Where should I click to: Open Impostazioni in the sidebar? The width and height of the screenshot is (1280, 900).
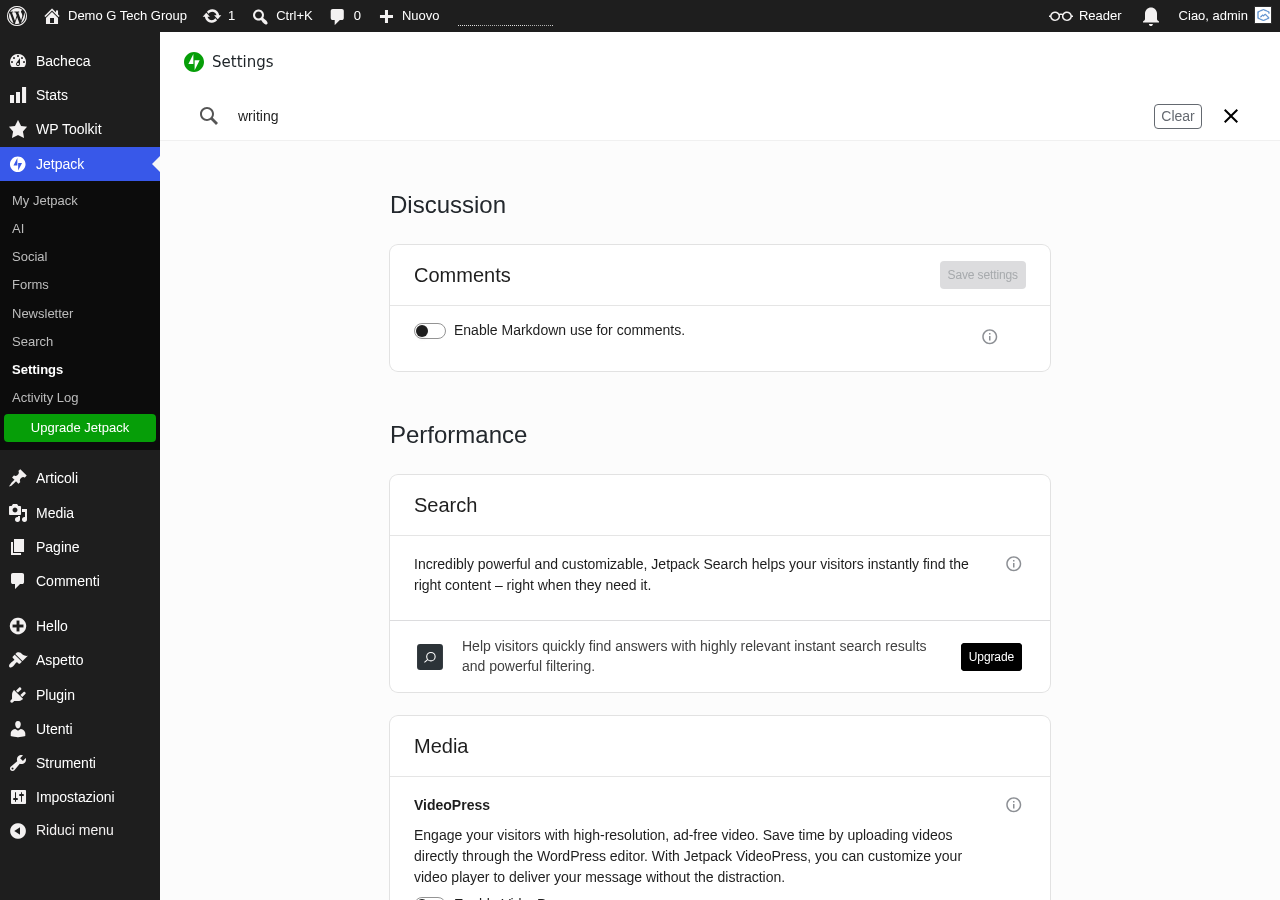[x=80, y=797]
